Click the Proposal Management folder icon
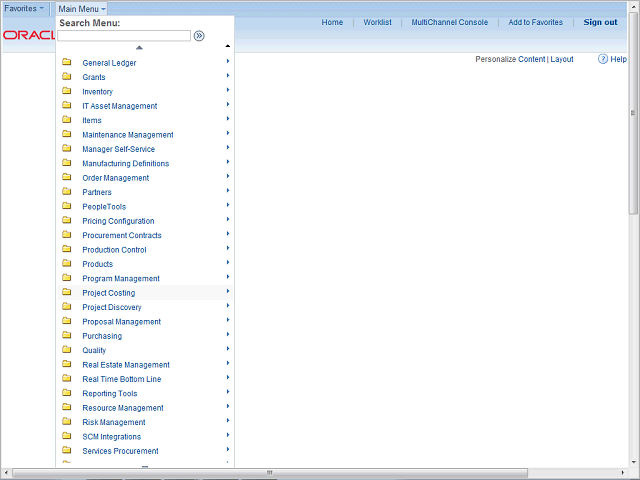 67,321
